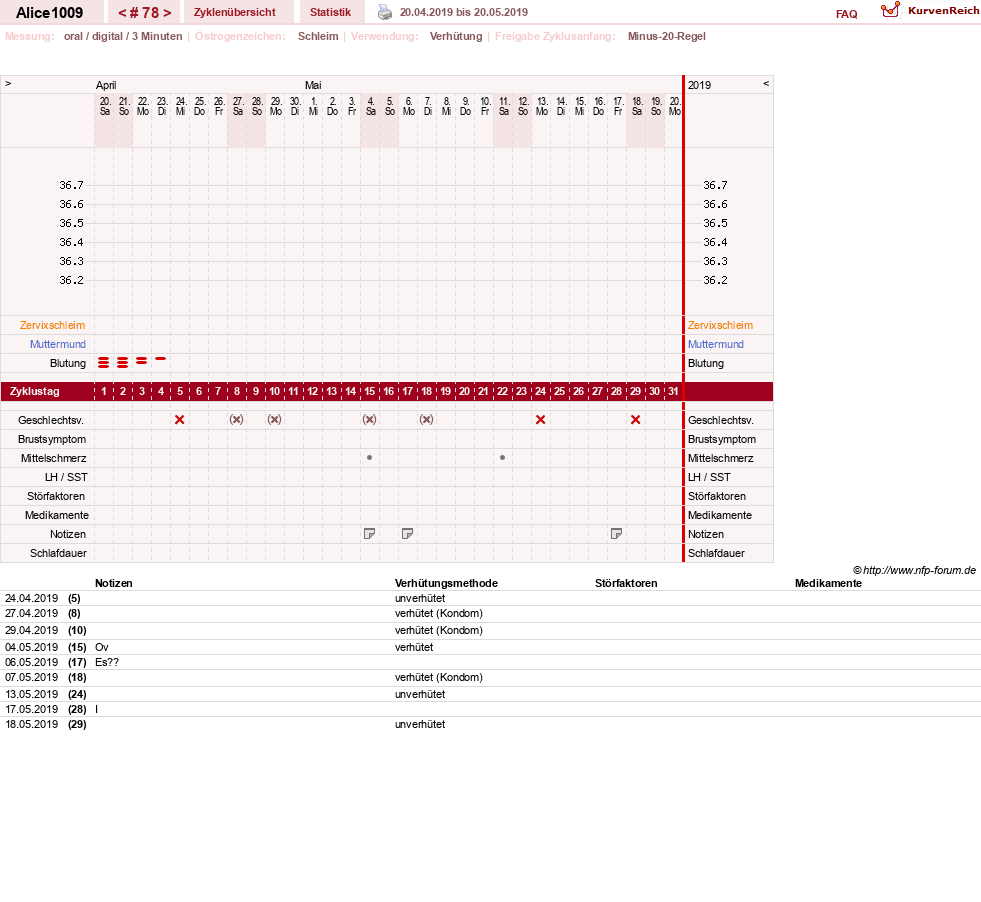Go to the previous cycle with the < arrow
The height and width of the screenshot is (902, 981).
[123, 13]
